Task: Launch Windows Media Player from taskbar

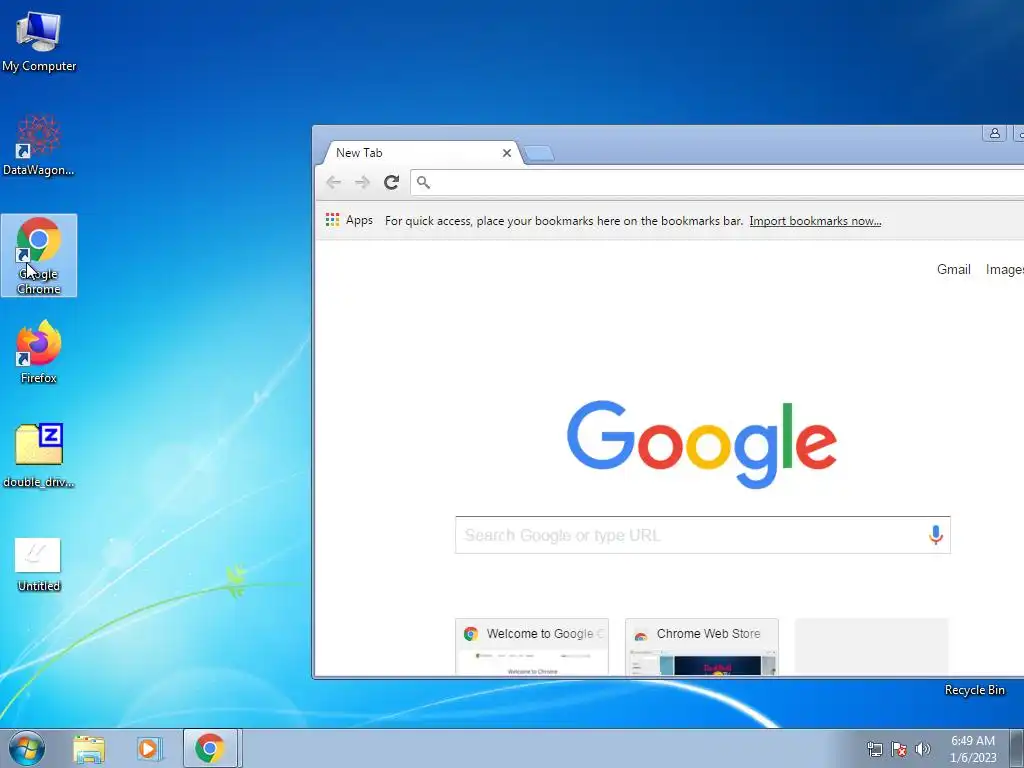Action: coord(150,748)
